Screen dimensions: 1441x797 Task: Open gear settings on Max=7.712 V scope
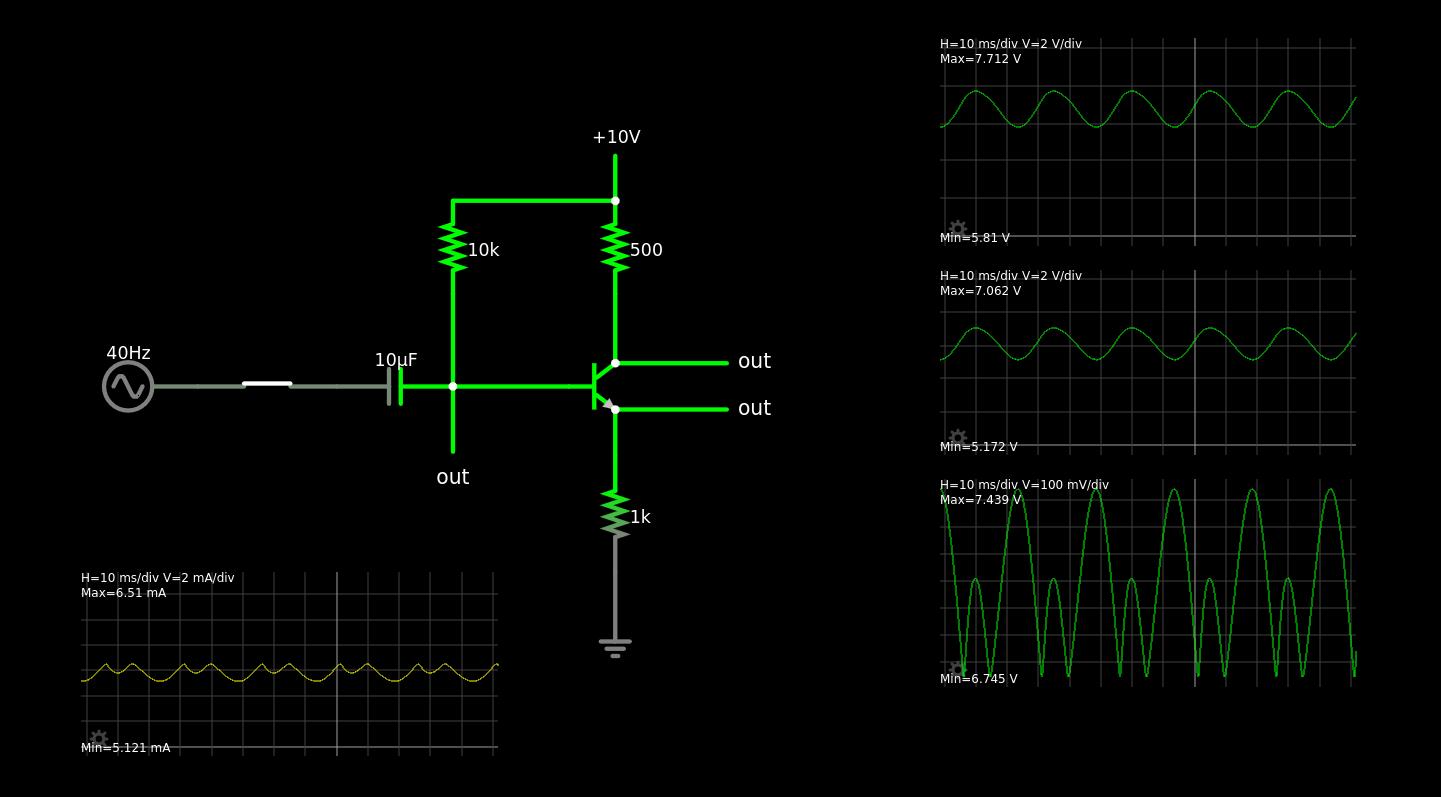957,229
